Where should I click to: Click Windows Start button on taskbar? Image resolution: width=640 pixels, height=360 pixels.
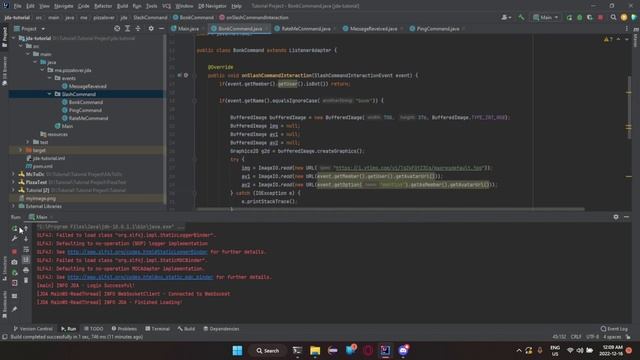[x=237, y=351]
